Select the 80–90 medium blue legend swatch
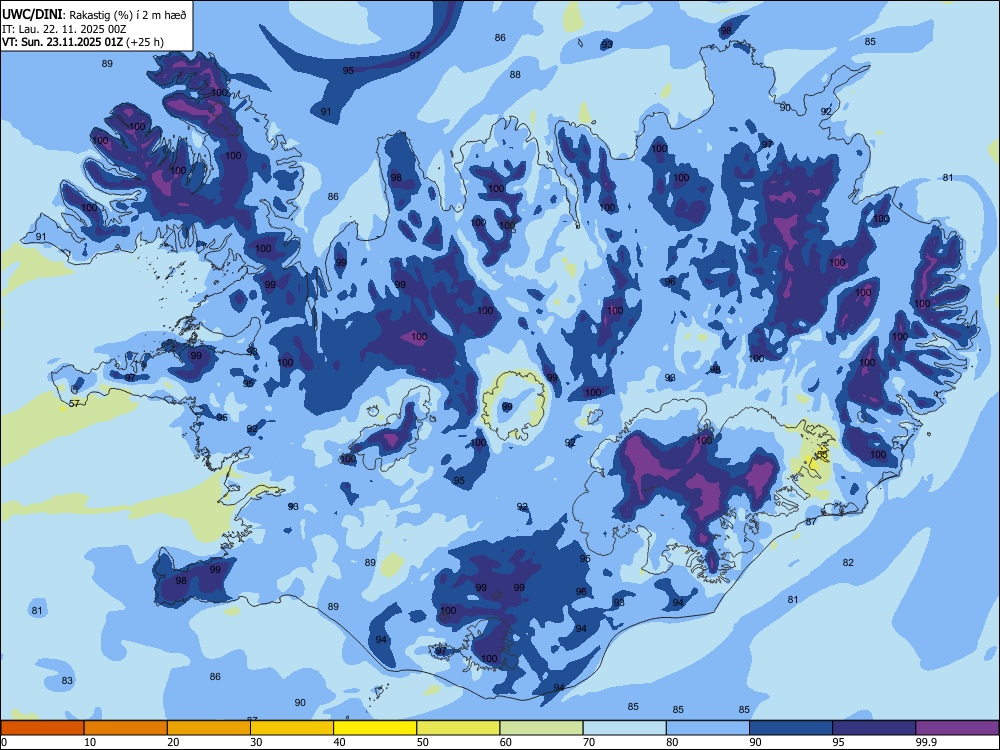This screenshot has height=750, width=1000. click(x=708, y=728)
